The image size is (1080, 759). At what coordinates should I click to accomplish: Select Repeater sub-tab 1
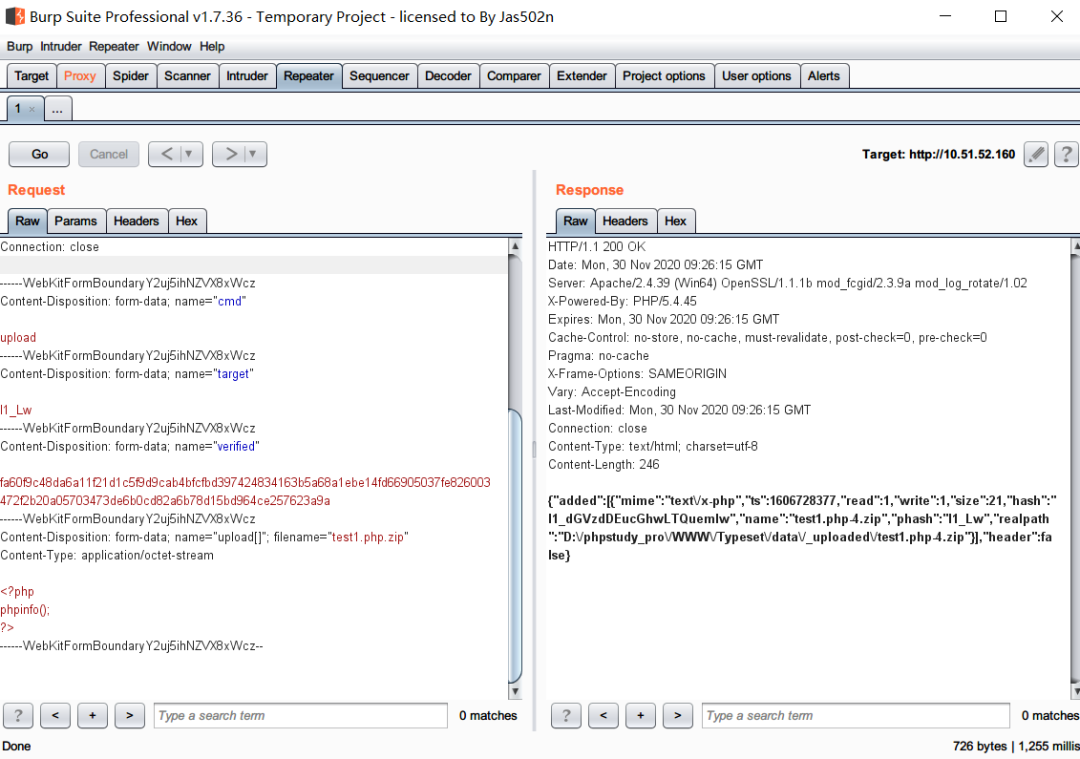click(19, 109)
